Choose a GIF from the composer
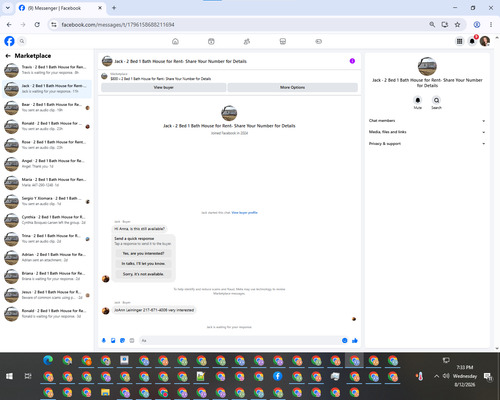Image resolution: width=500 pixels, height=400 pixels. (132, 340)
